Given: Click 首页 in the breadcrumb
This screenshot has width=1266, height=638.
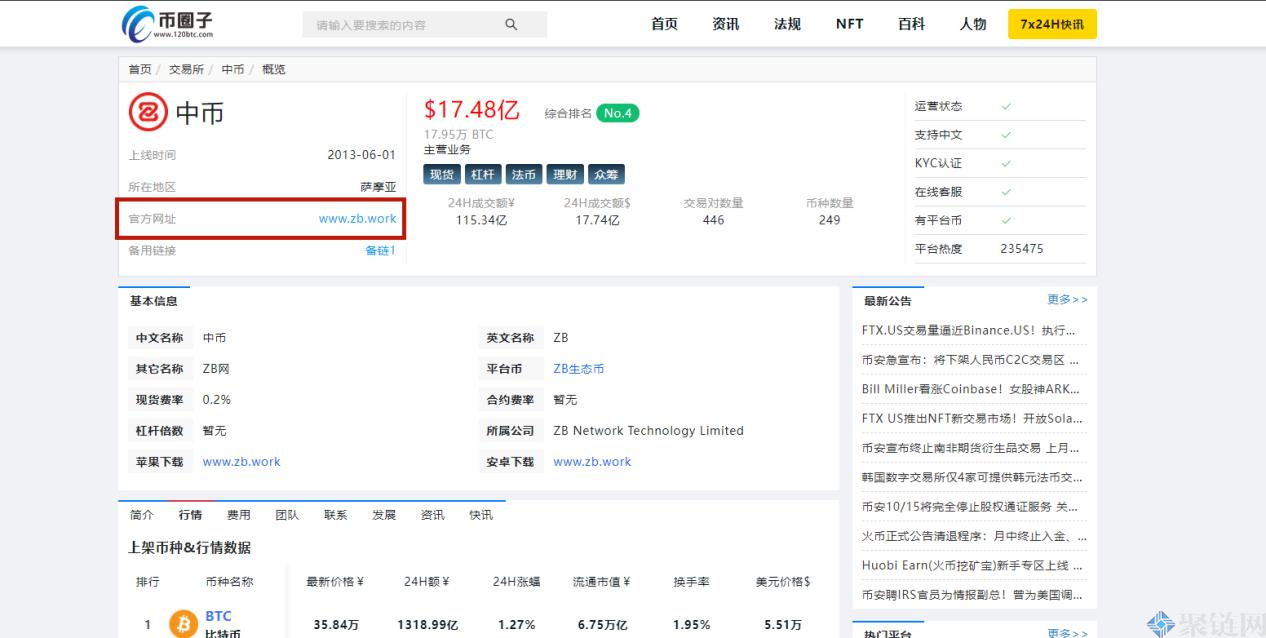Looking at the screenshot, I should click(x=140, y=69).
